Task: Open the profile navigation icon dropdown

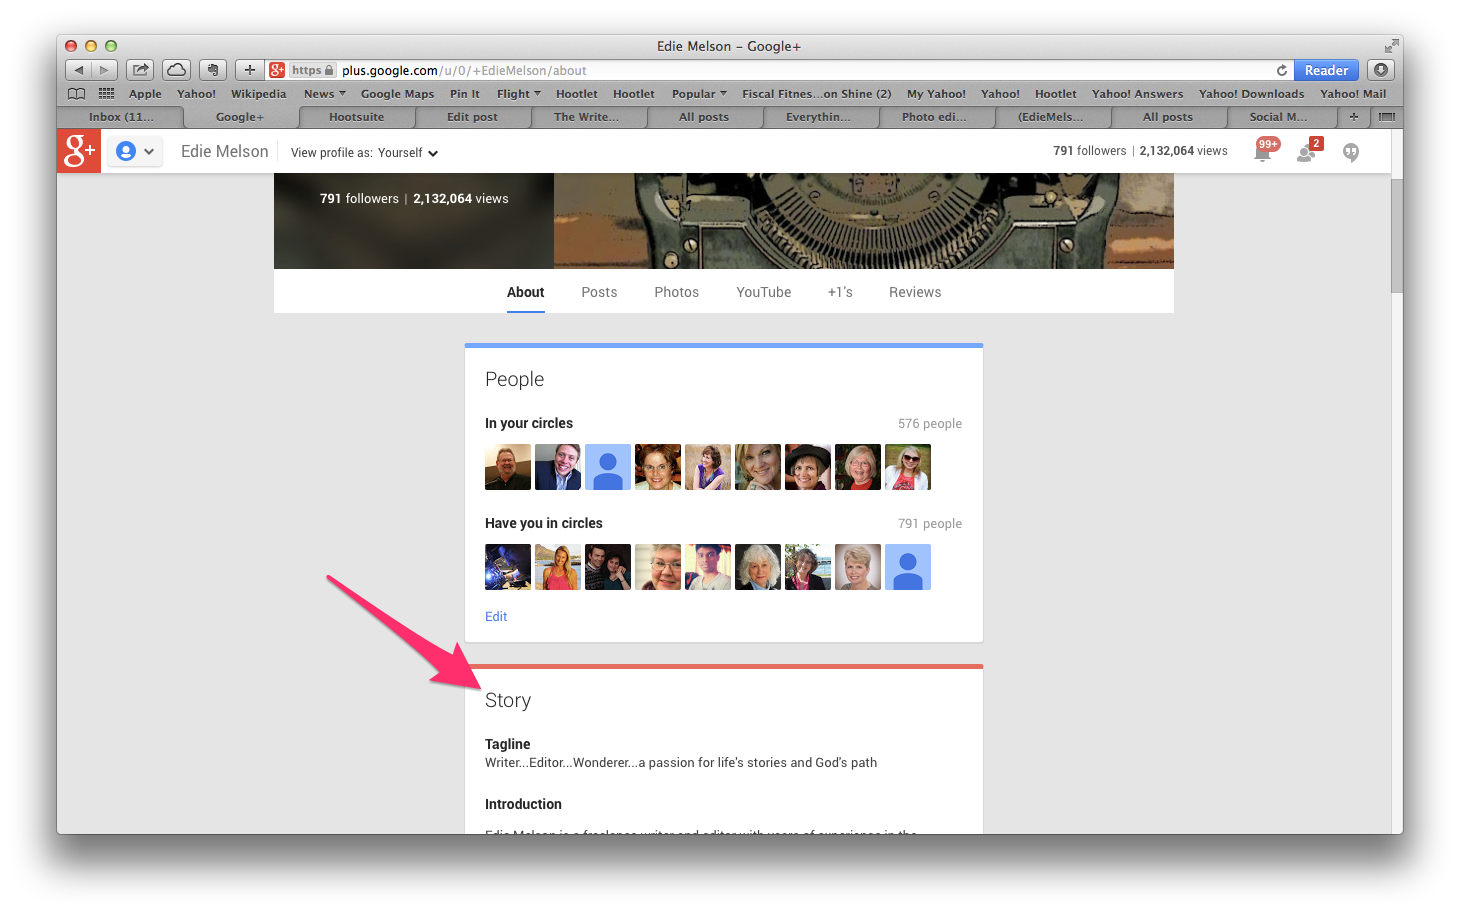Action: pos(135,152)
